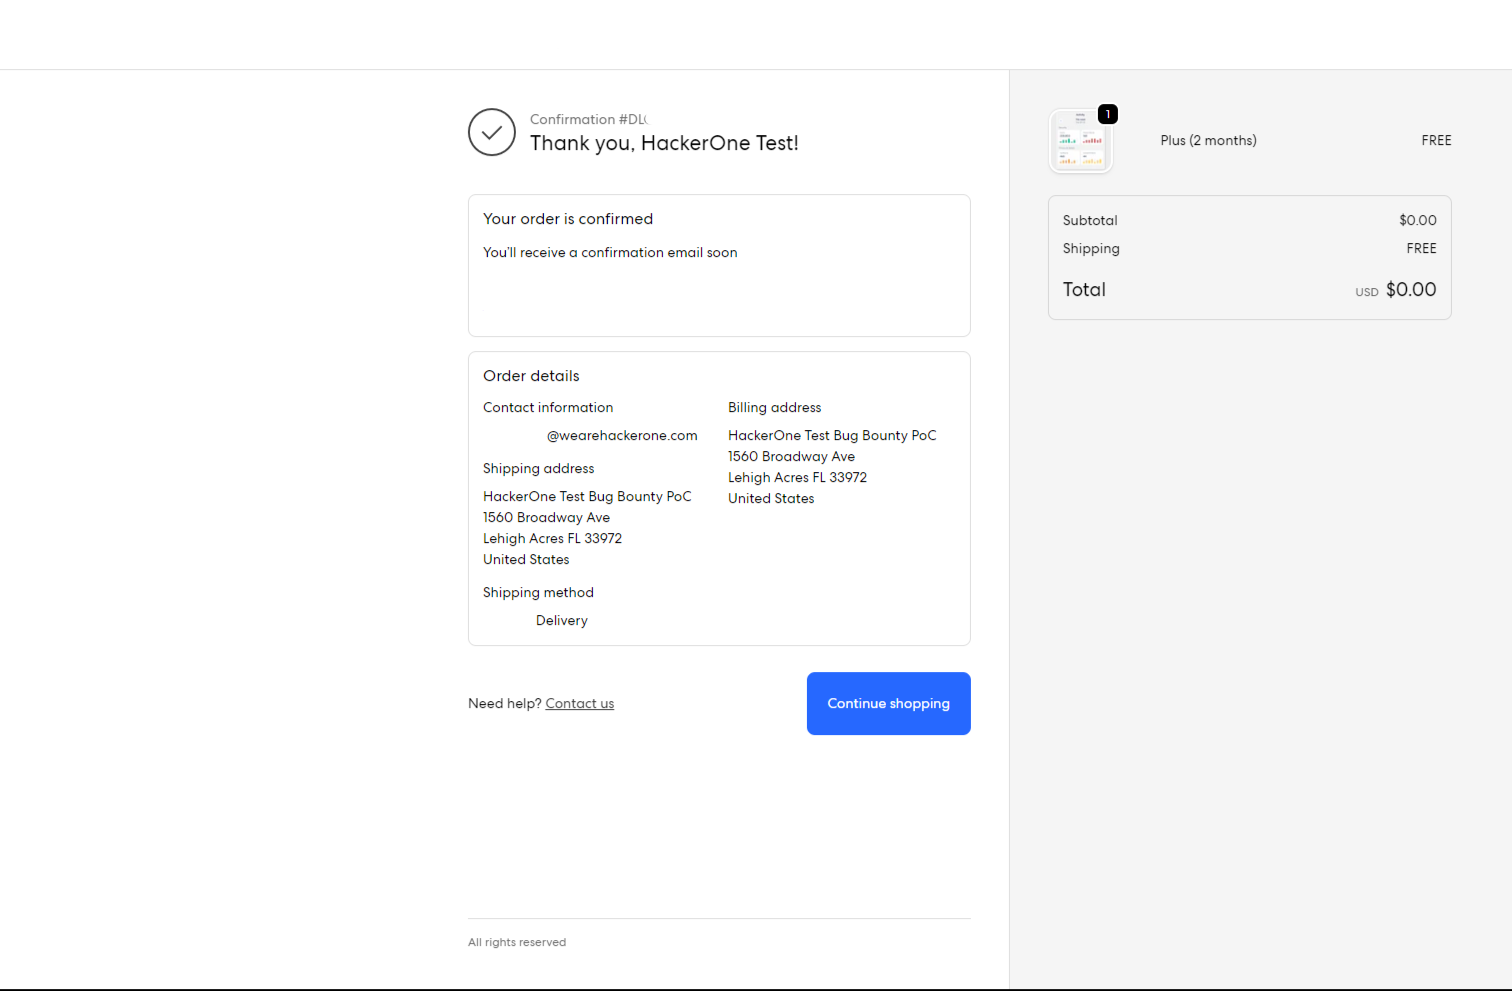Select the @wearehackerone.com email text
The width and height of the screenshot is (1512, 991).
tap(622, 436)
